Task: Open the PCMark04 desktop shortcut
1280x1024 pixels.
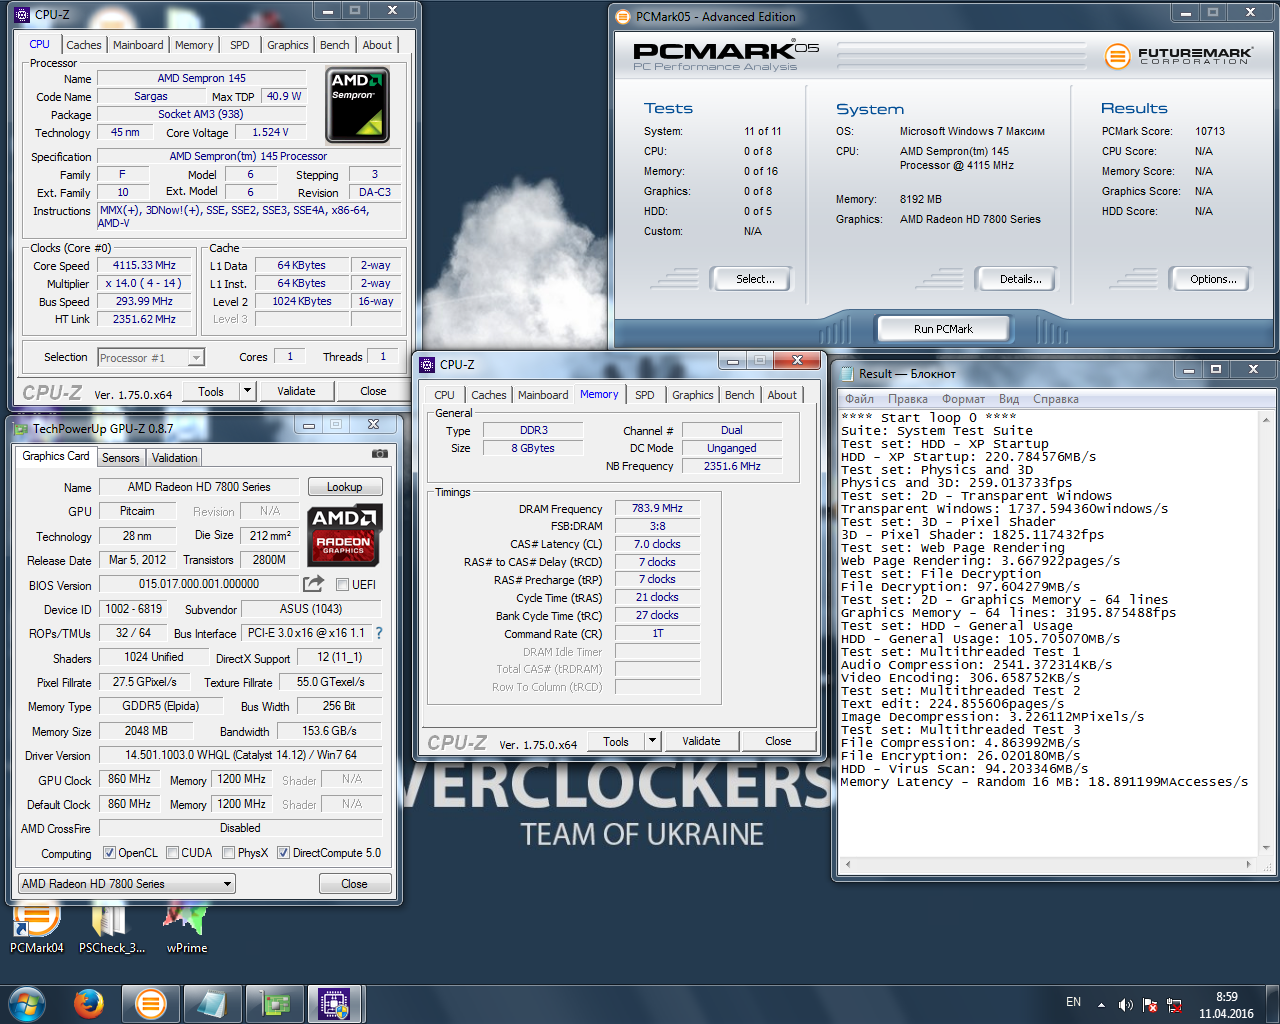Action: point(36,928)
